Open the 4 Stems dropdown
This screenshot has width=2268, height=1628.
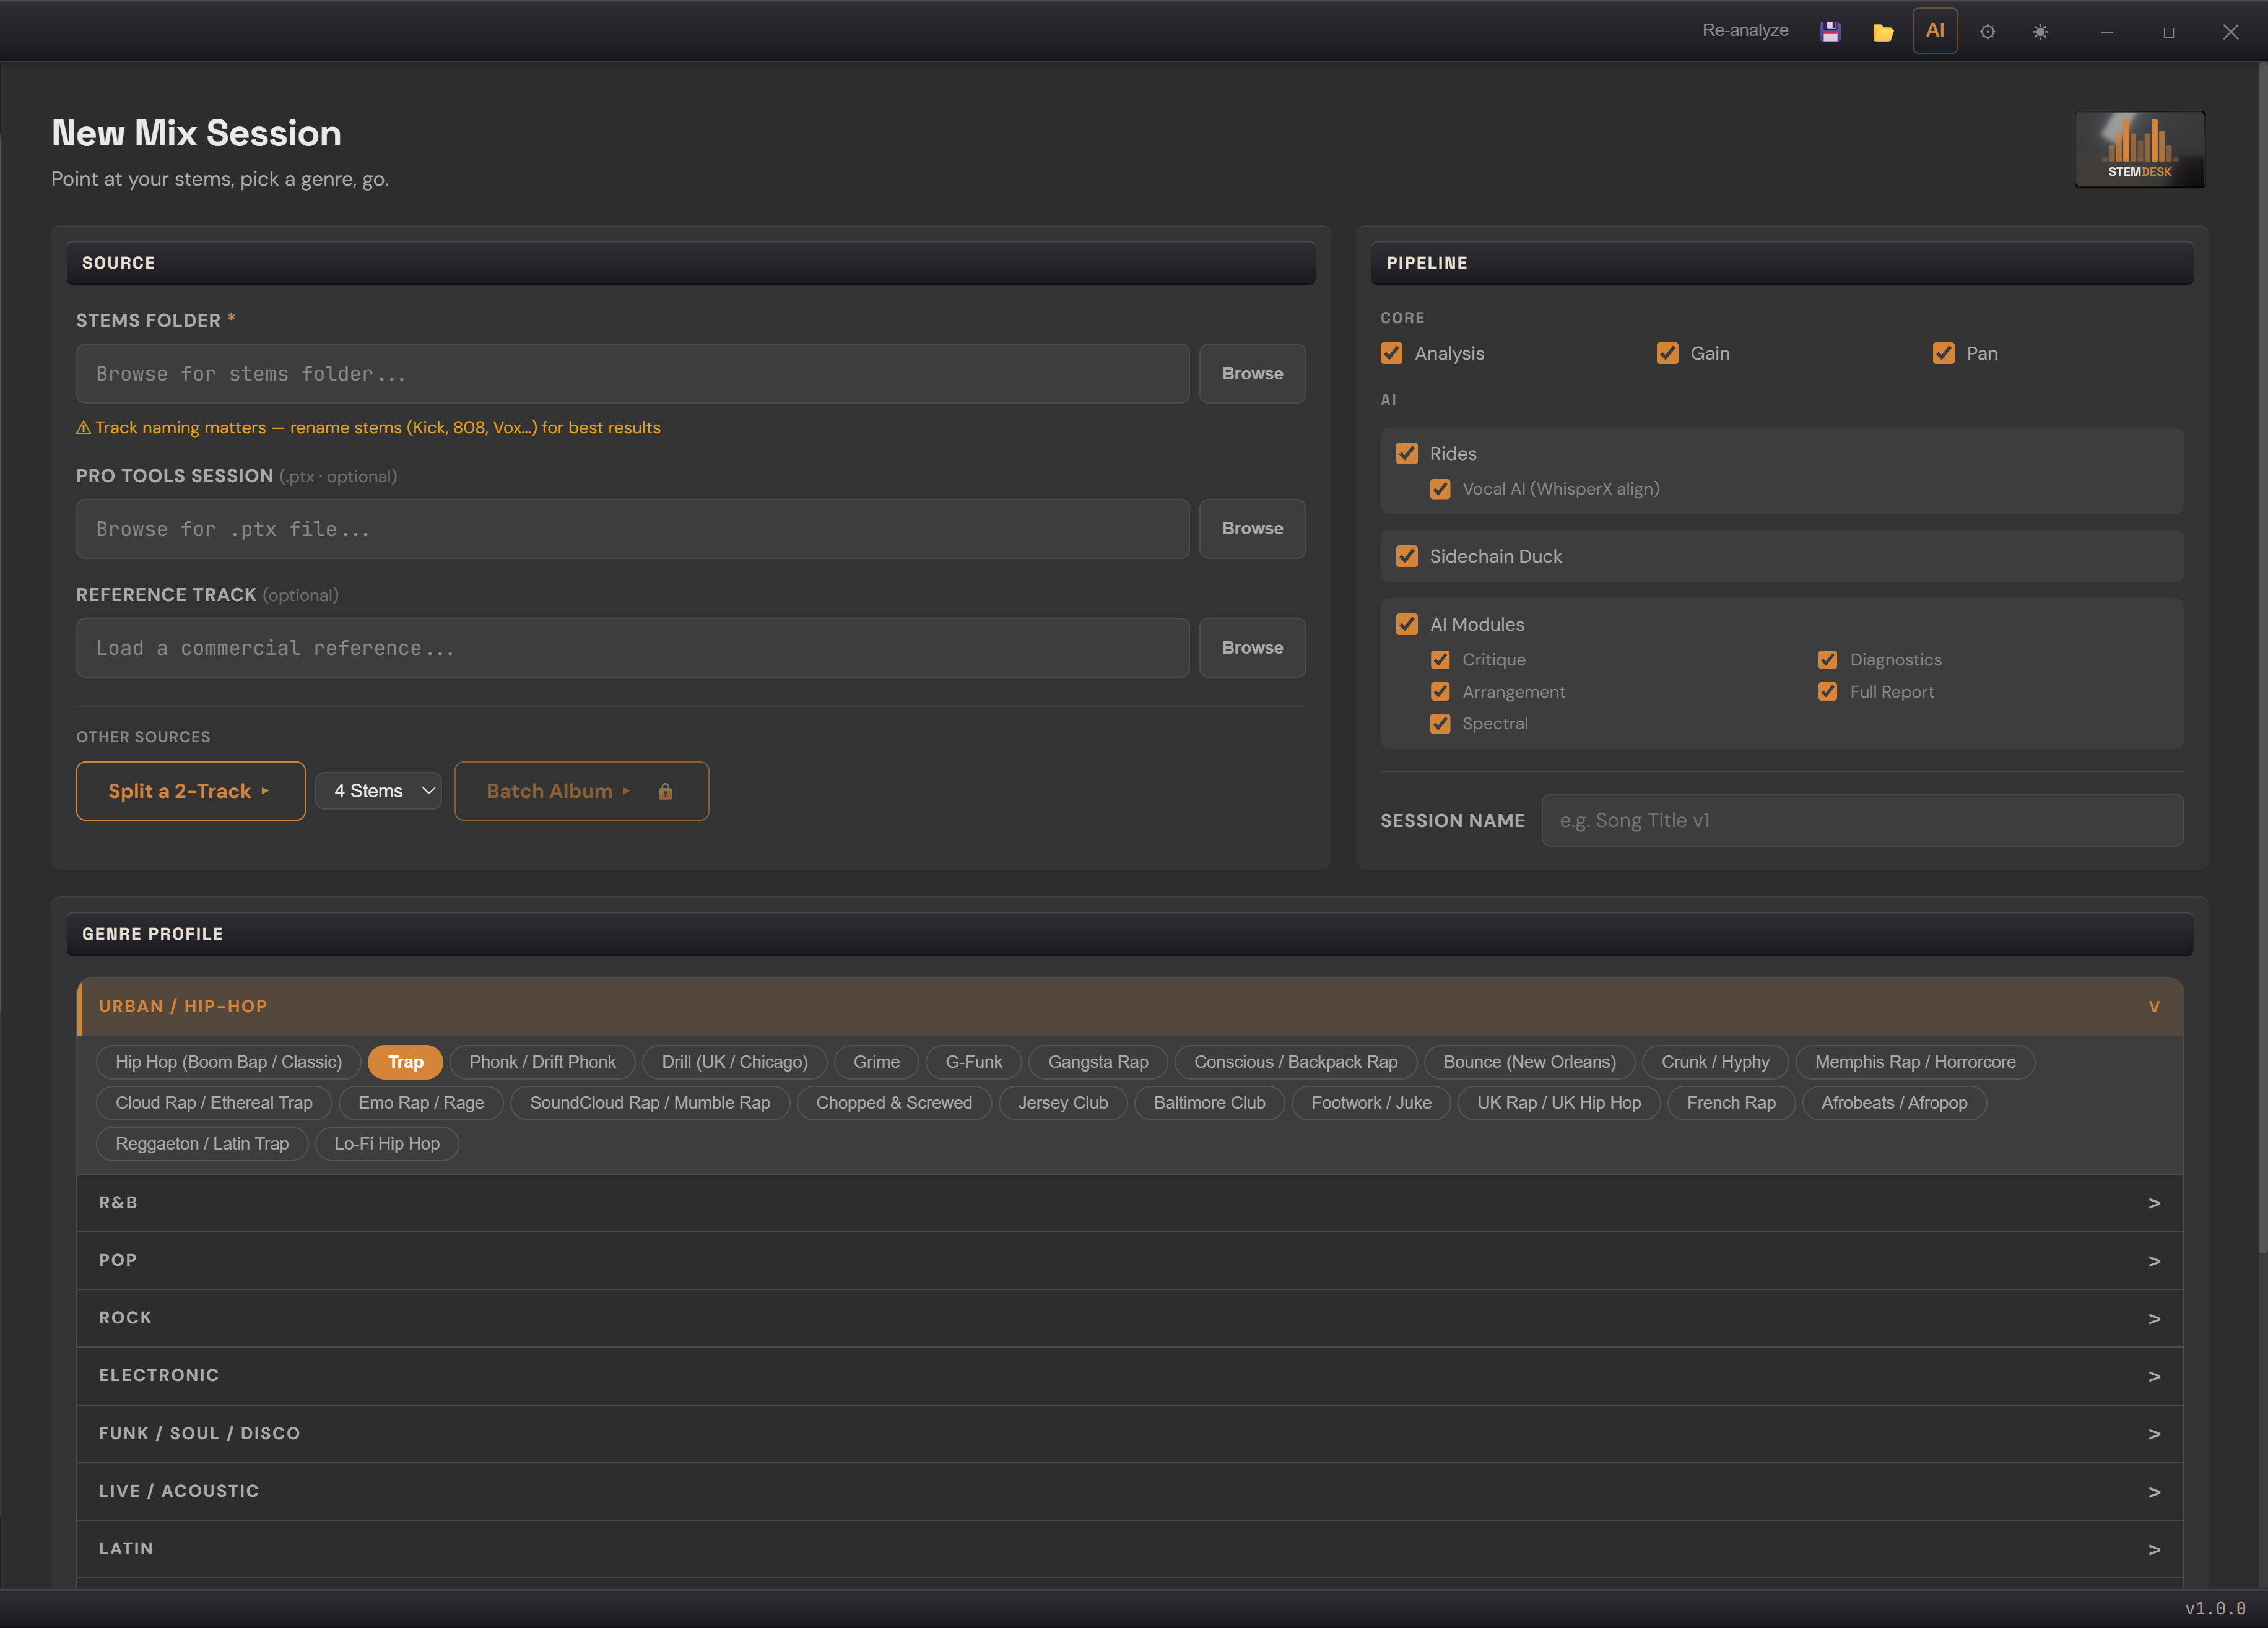tap(378, 791)
